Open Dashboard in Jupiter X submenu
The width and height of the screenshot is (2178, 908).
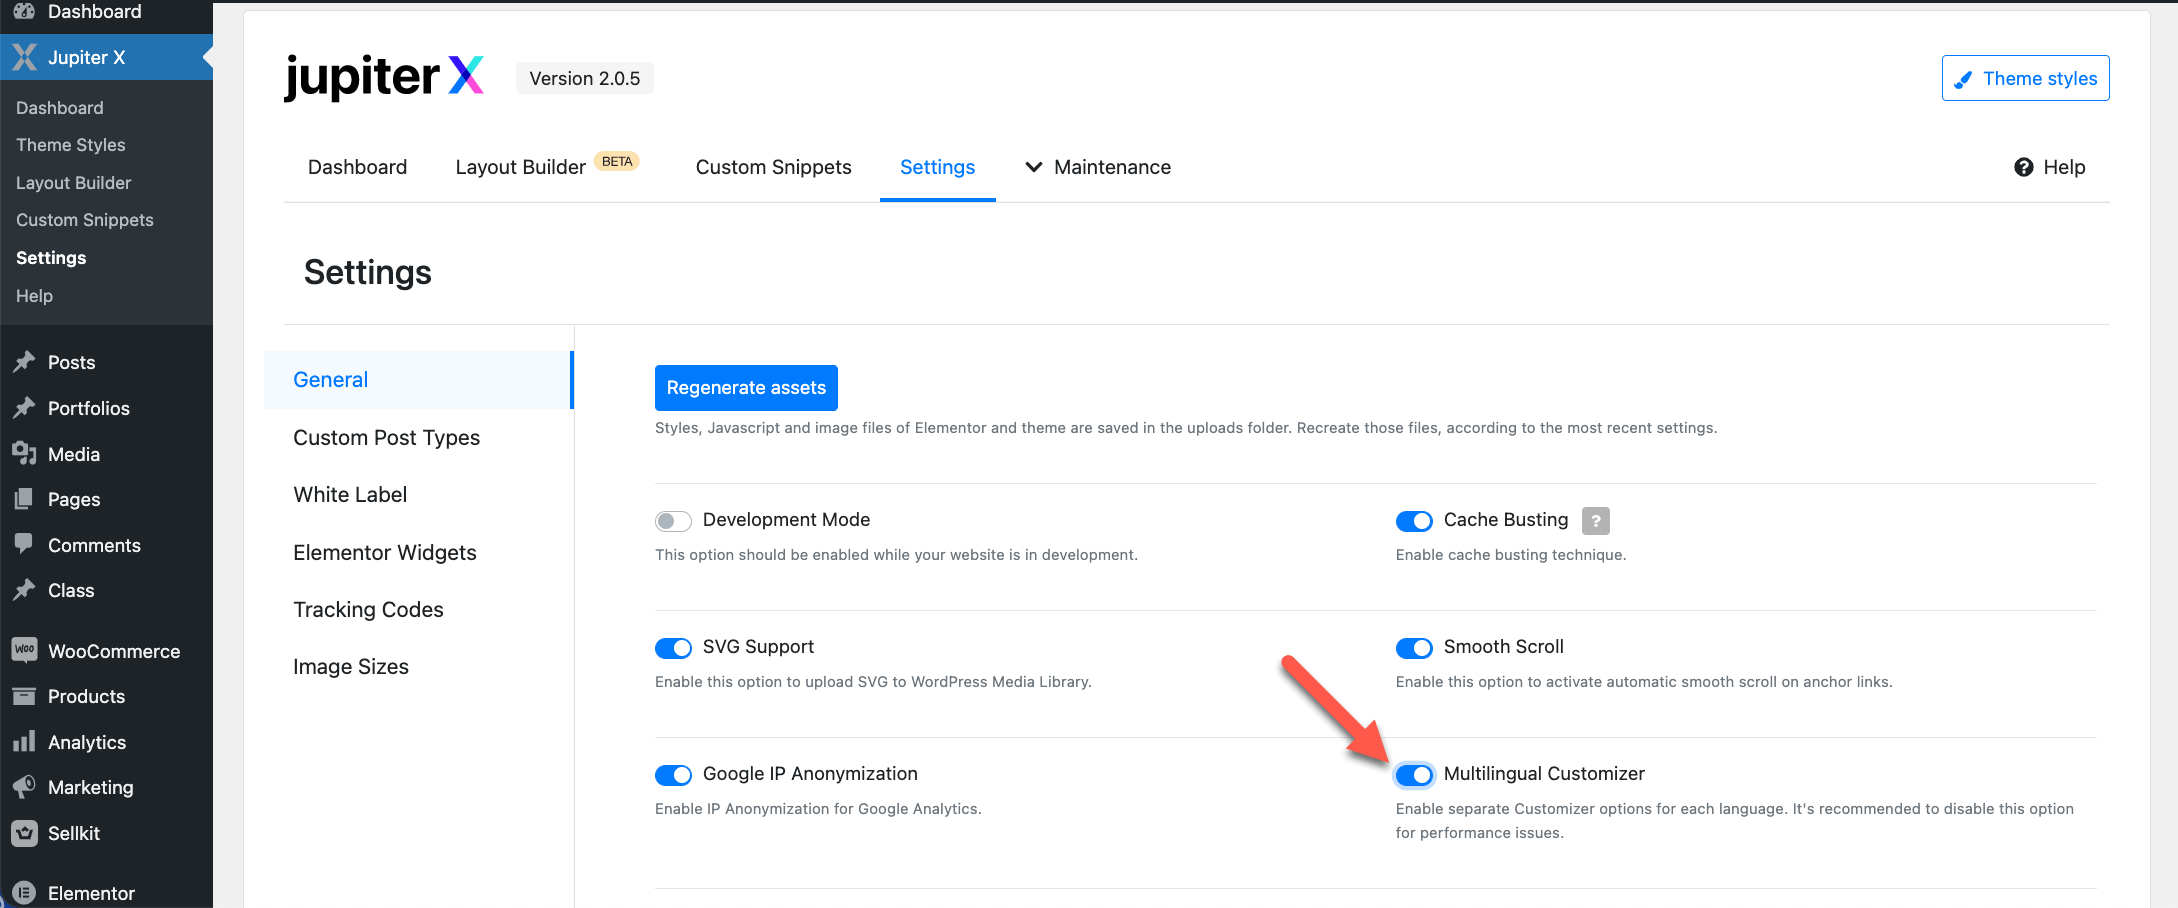pyautogui.click(x=60, y=108)
